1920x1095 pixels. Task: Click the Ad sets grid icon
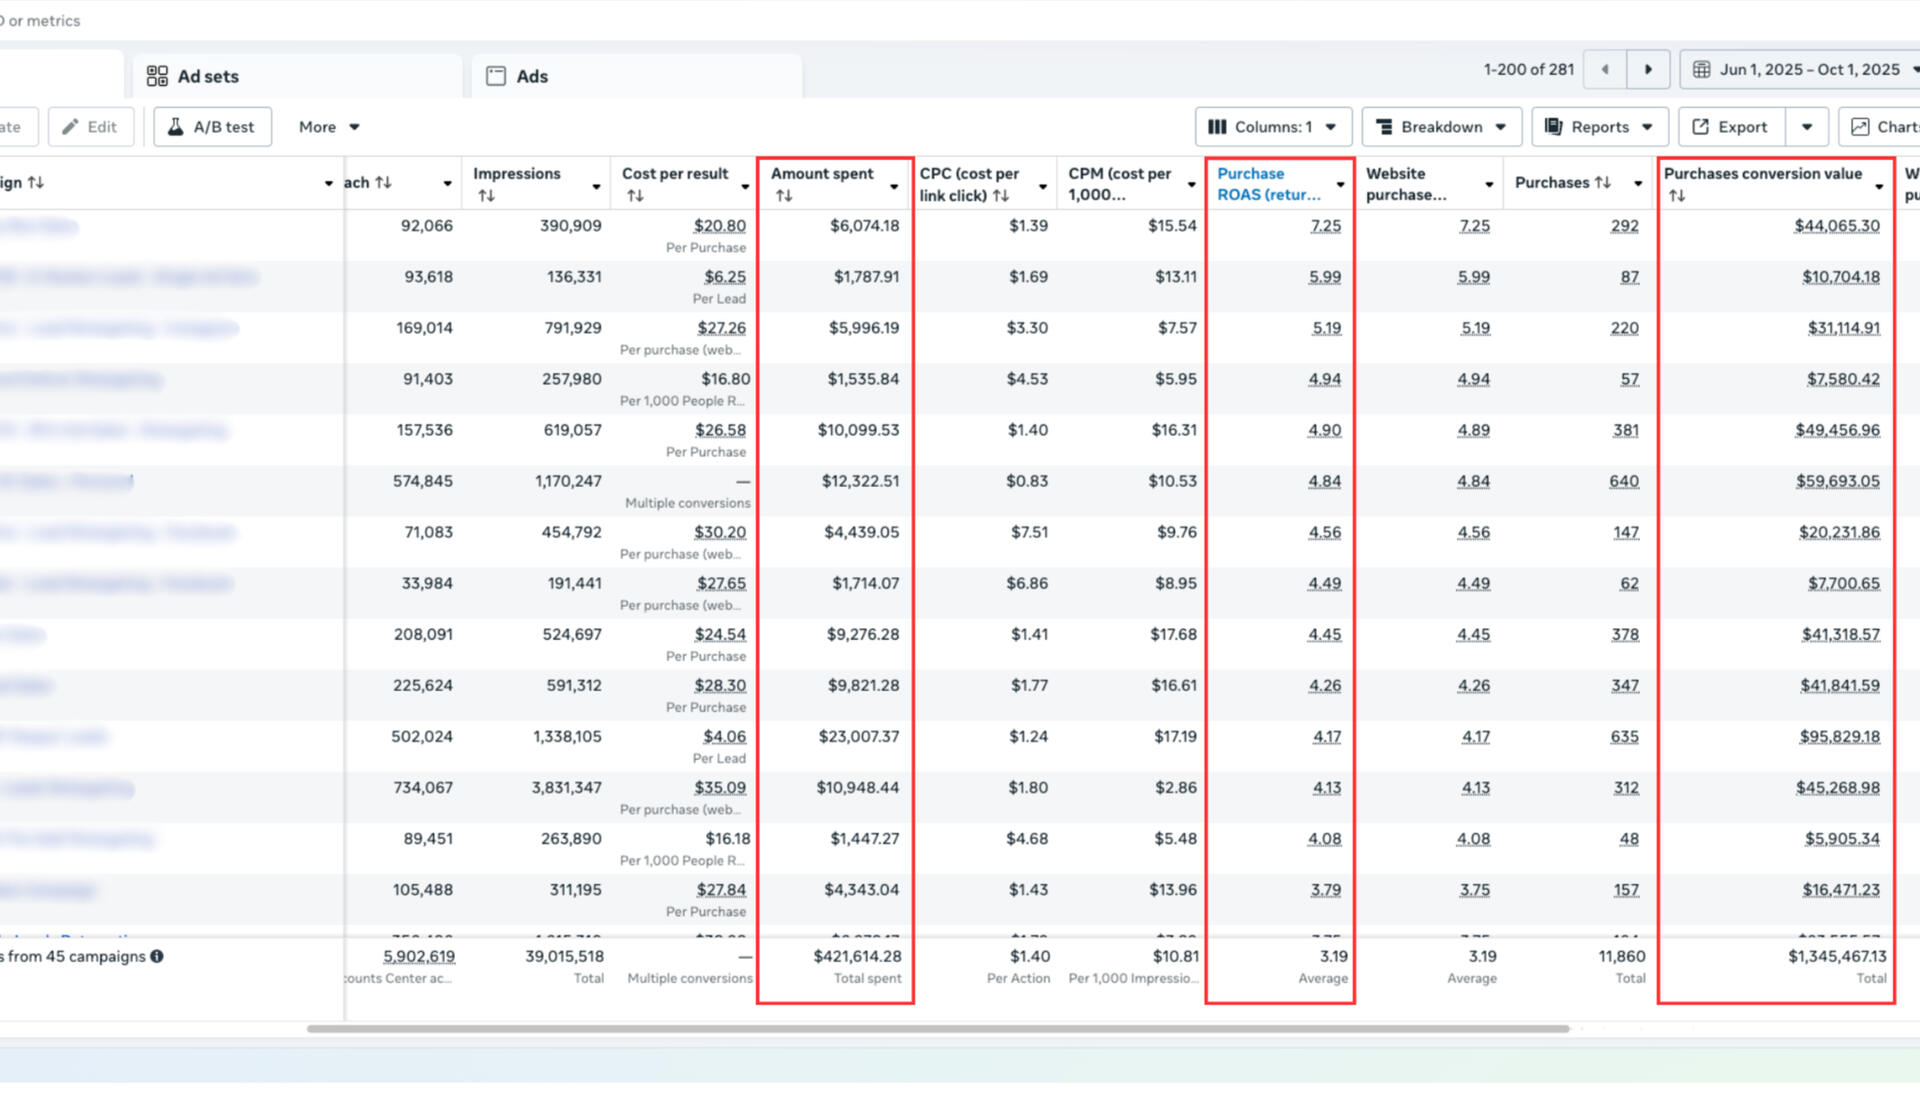point(157,76)
